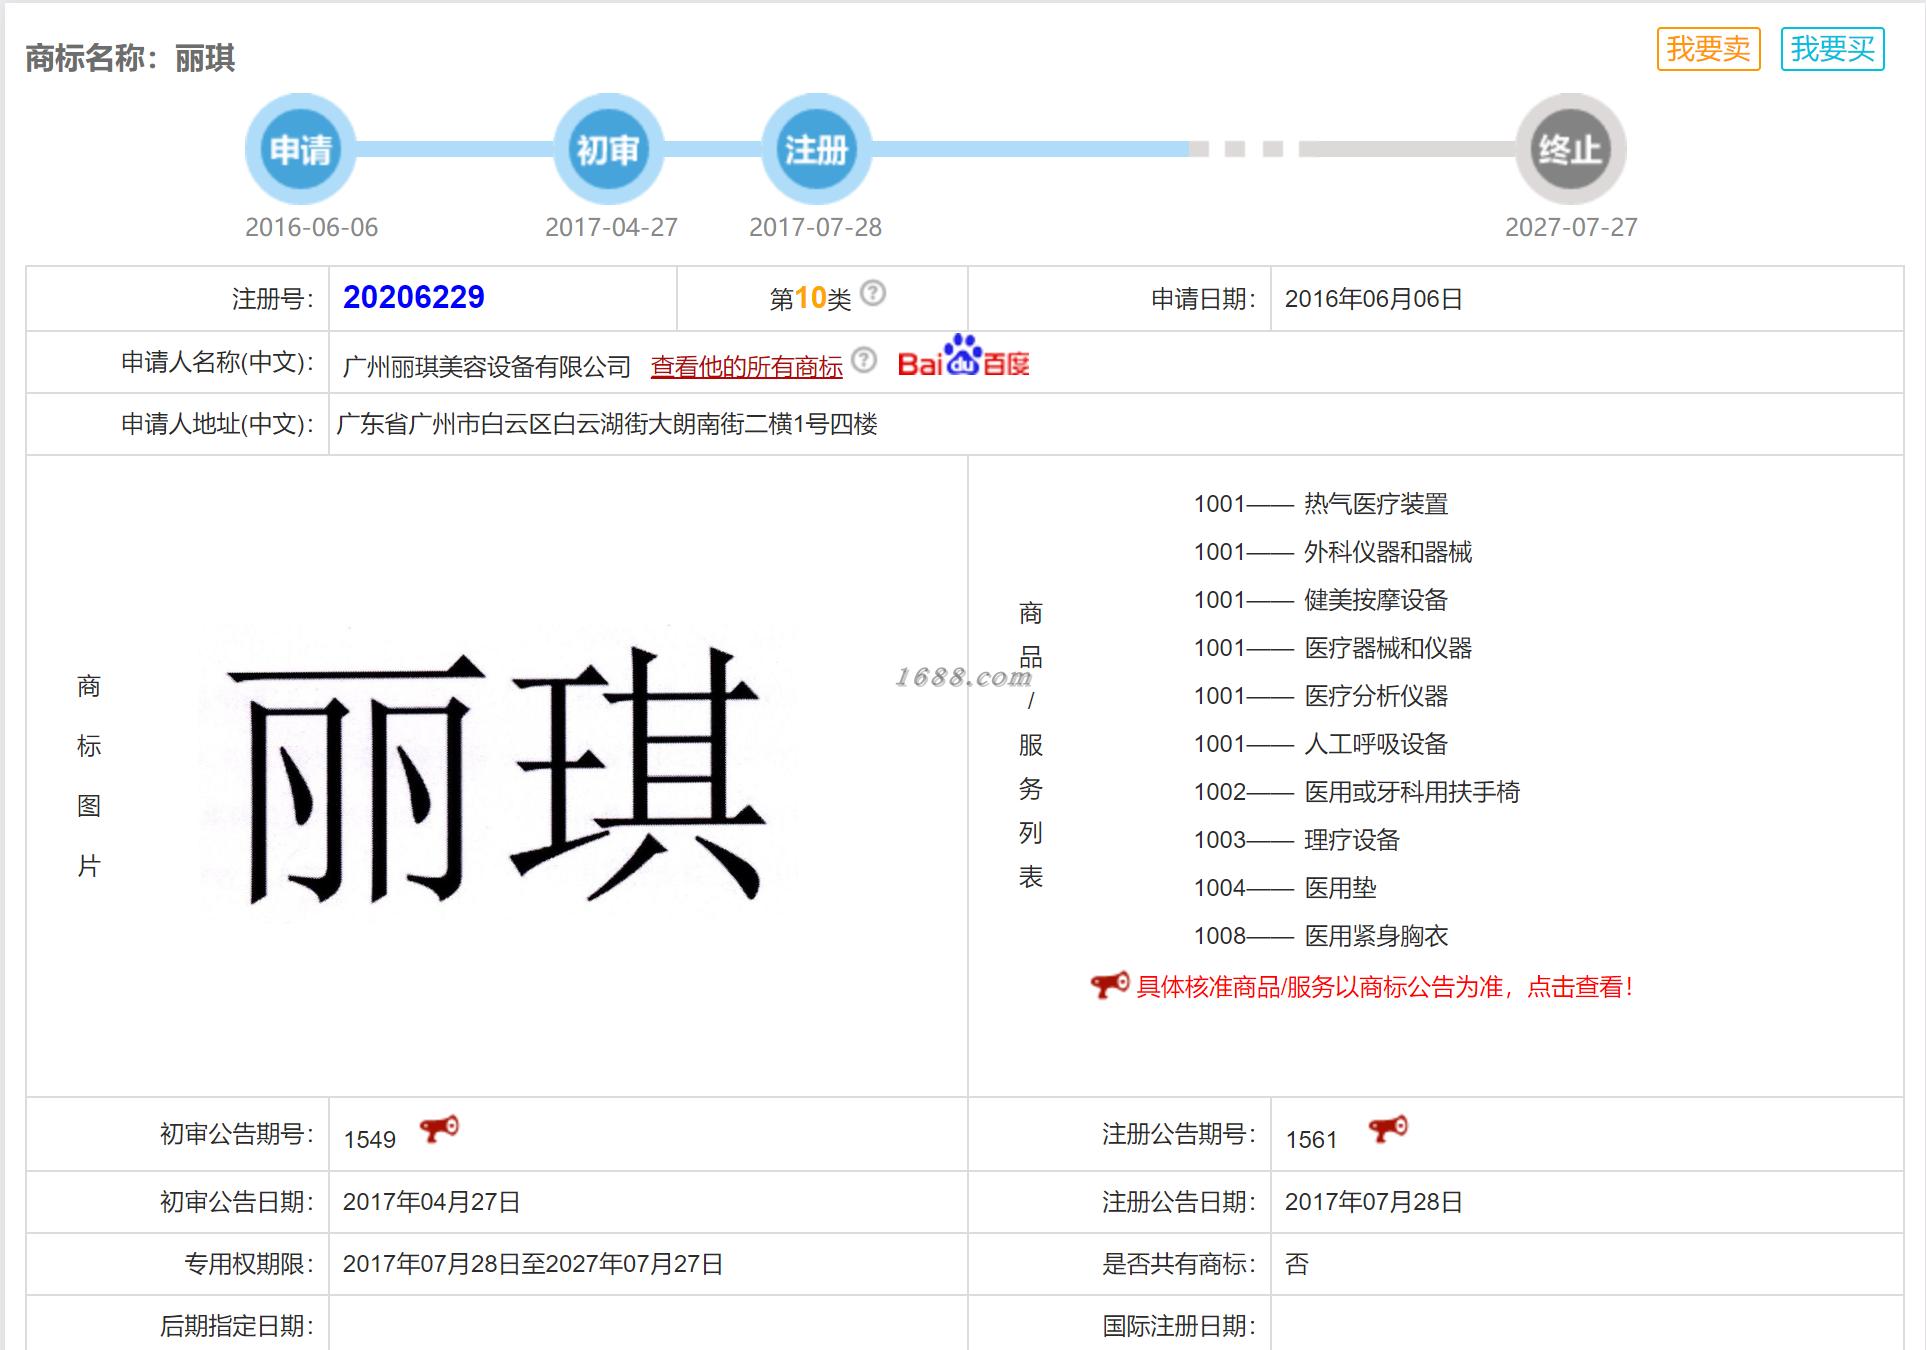
Task: Click the orange class number 10
Action: (810, 297)
